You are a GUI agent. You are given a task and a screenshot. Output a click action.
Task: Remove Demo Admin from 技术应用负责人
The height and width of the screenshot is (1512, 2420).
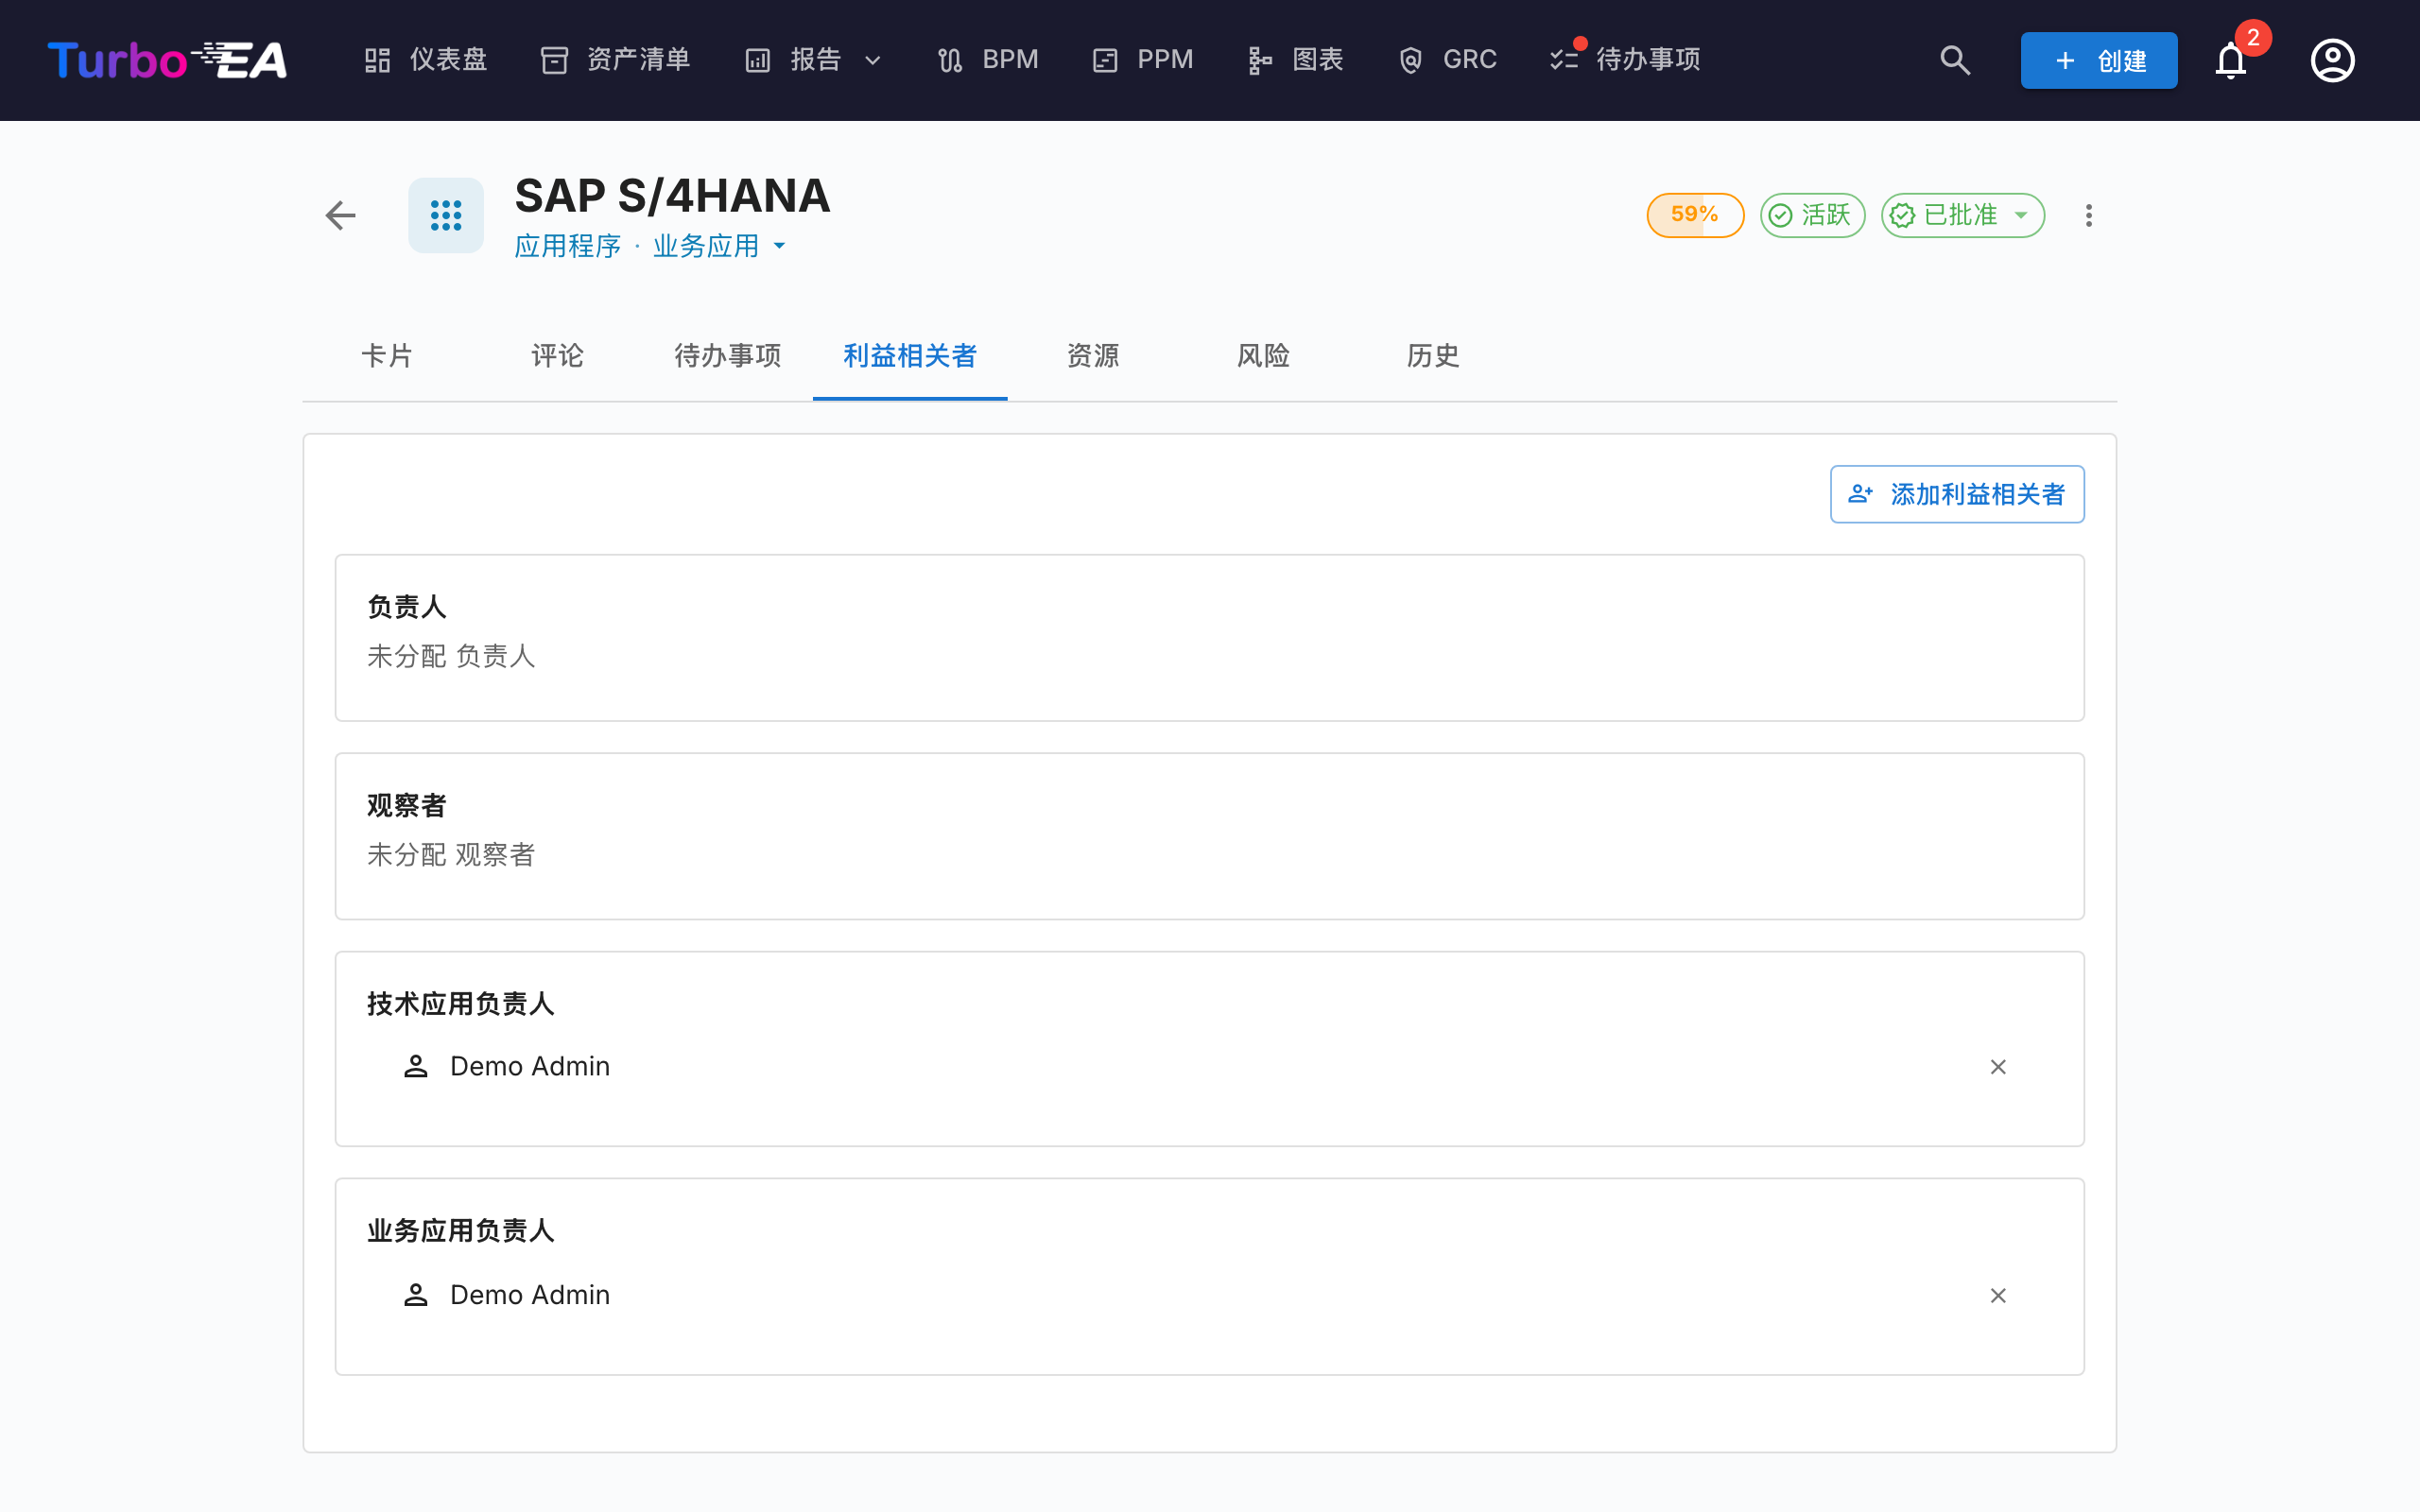1998,1067
